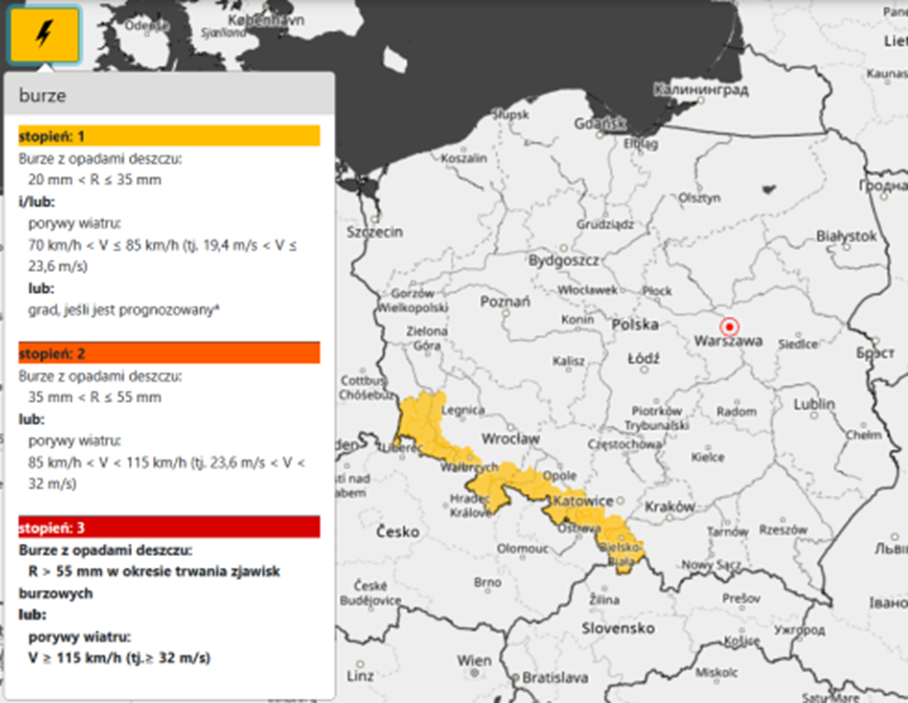The width and height of the screenshot is (908, 703).
Task: Select the red stopień: 3 header bar
Action: 169,527
